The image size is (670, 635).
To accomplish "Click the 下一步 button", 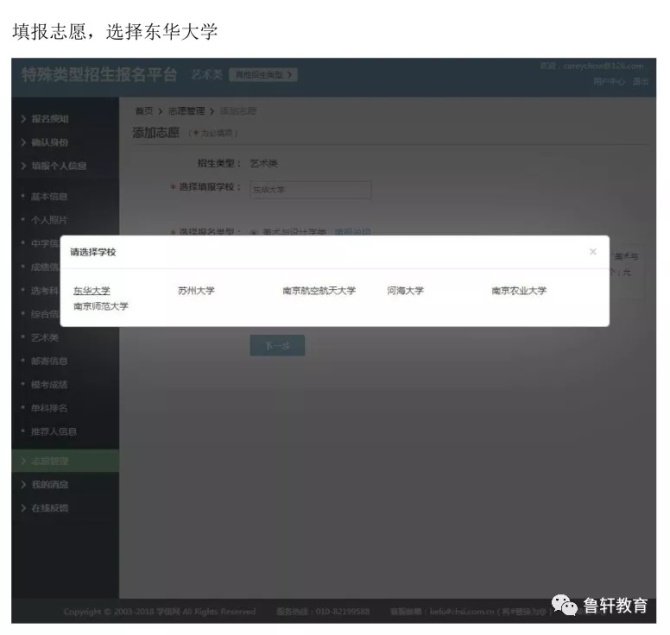I will point(277,345).
